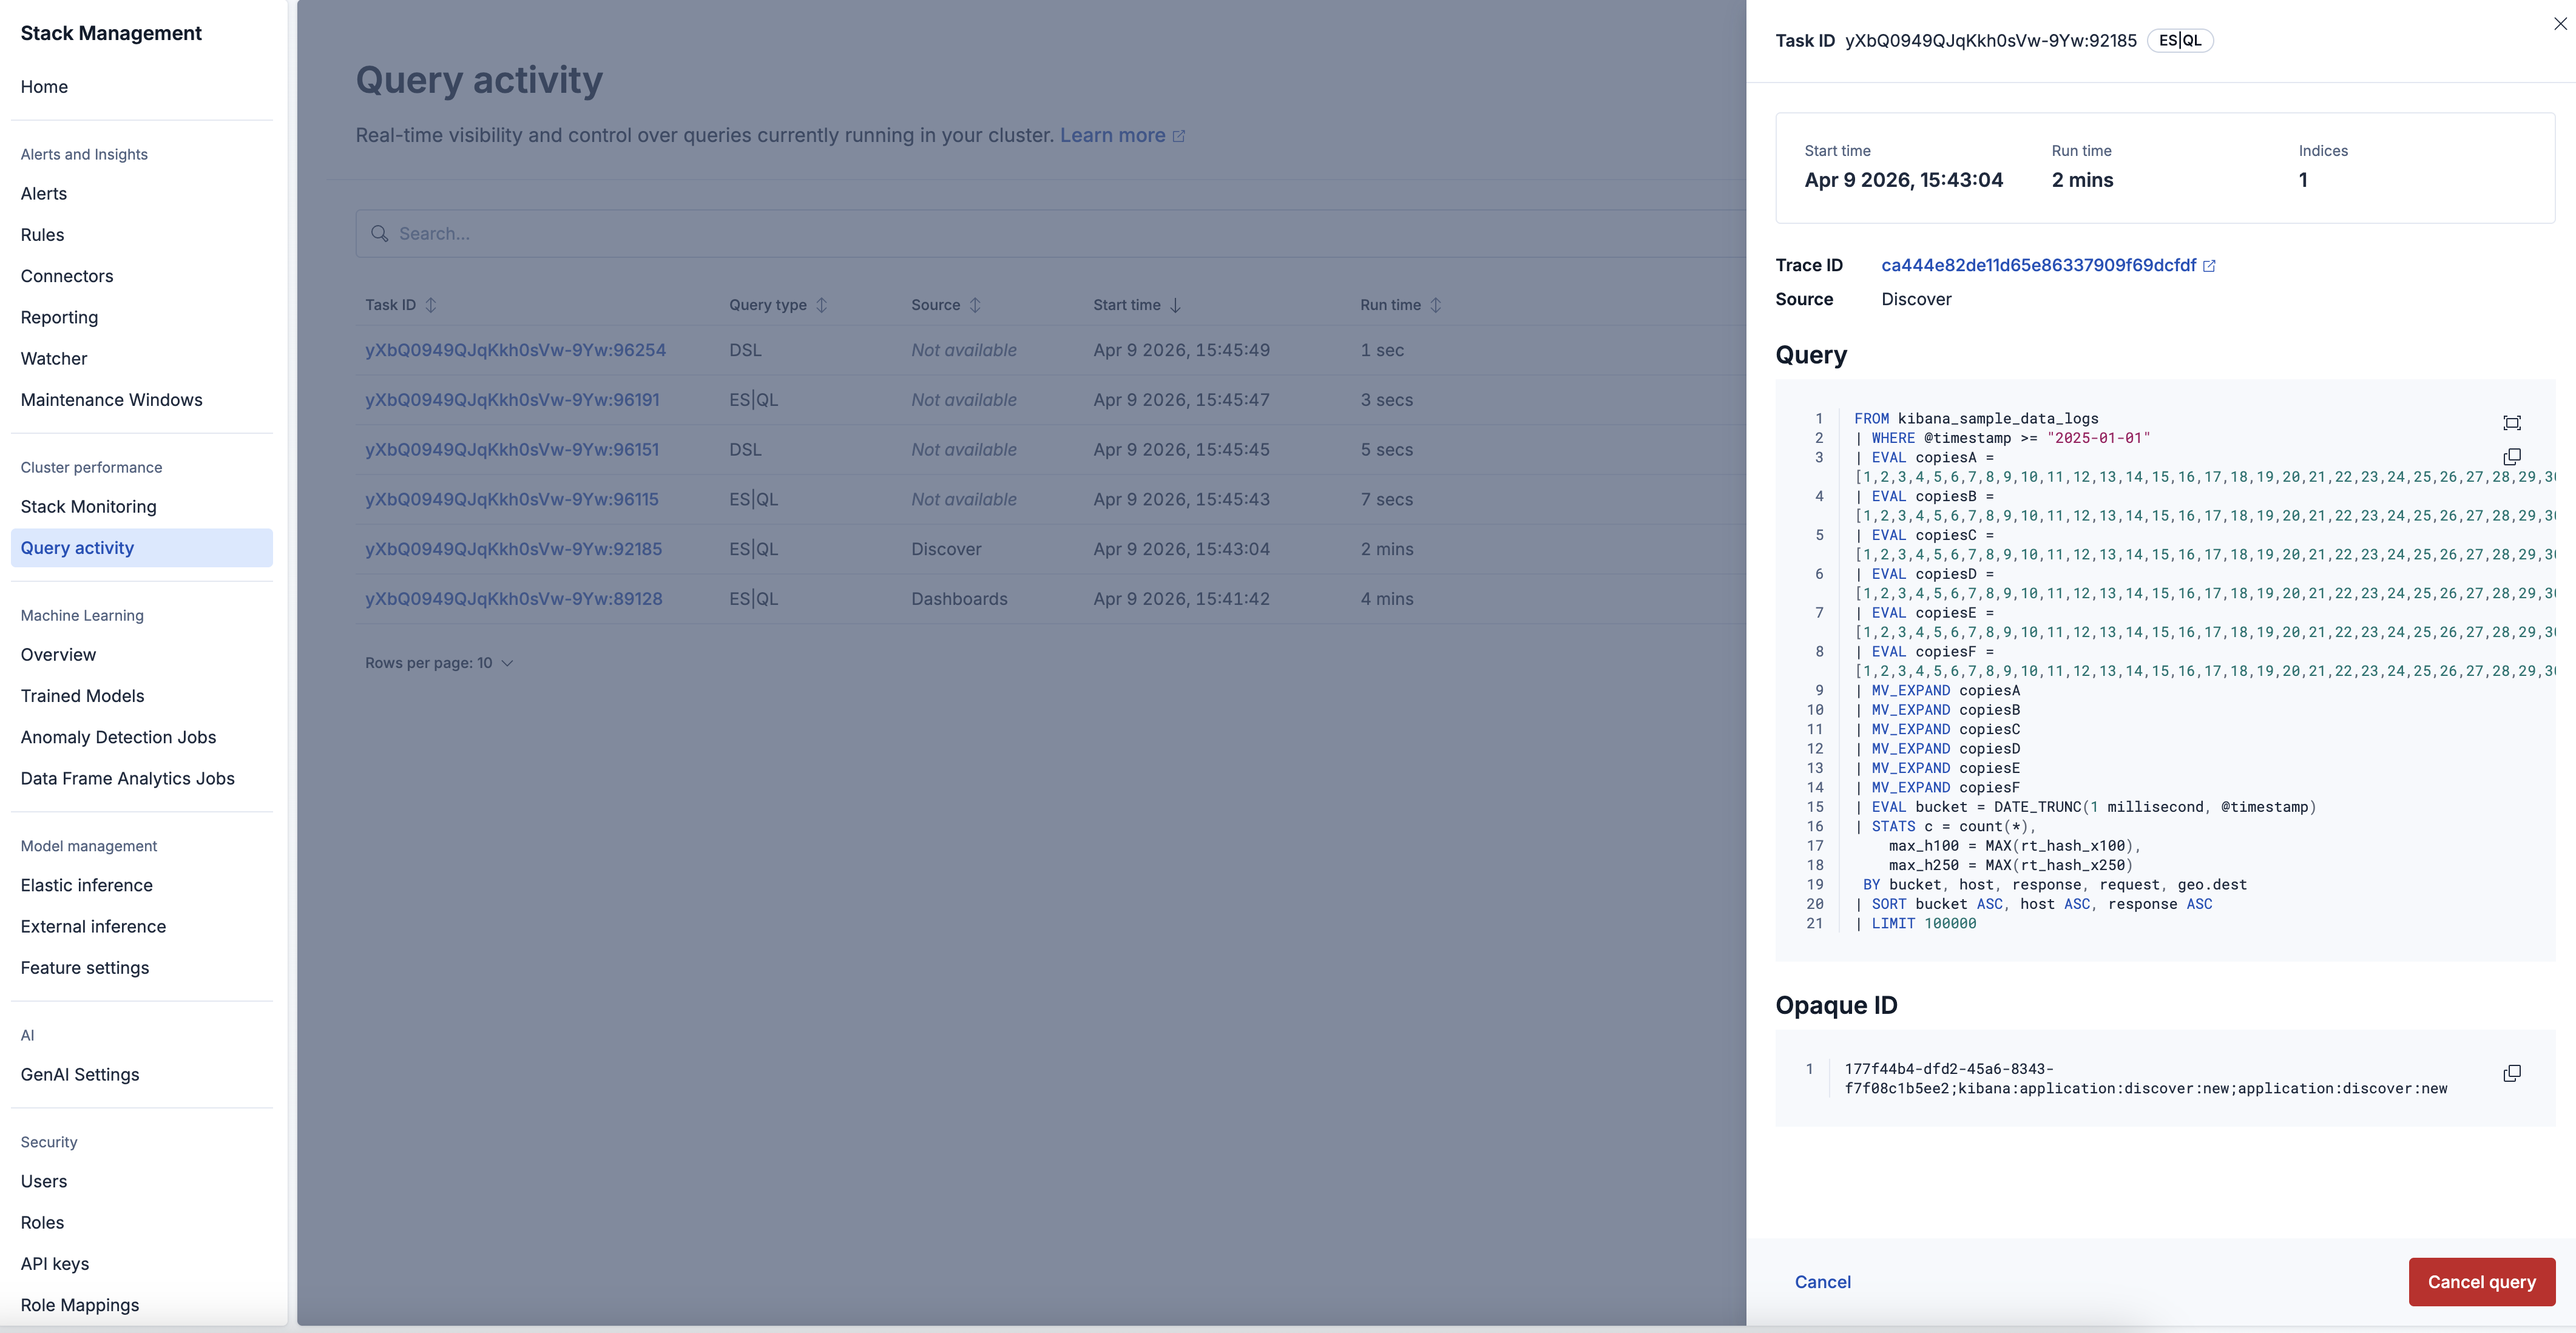Toggle sorting on the Run time column
Viewport: 2576px width, 1333px height.
1437,305
